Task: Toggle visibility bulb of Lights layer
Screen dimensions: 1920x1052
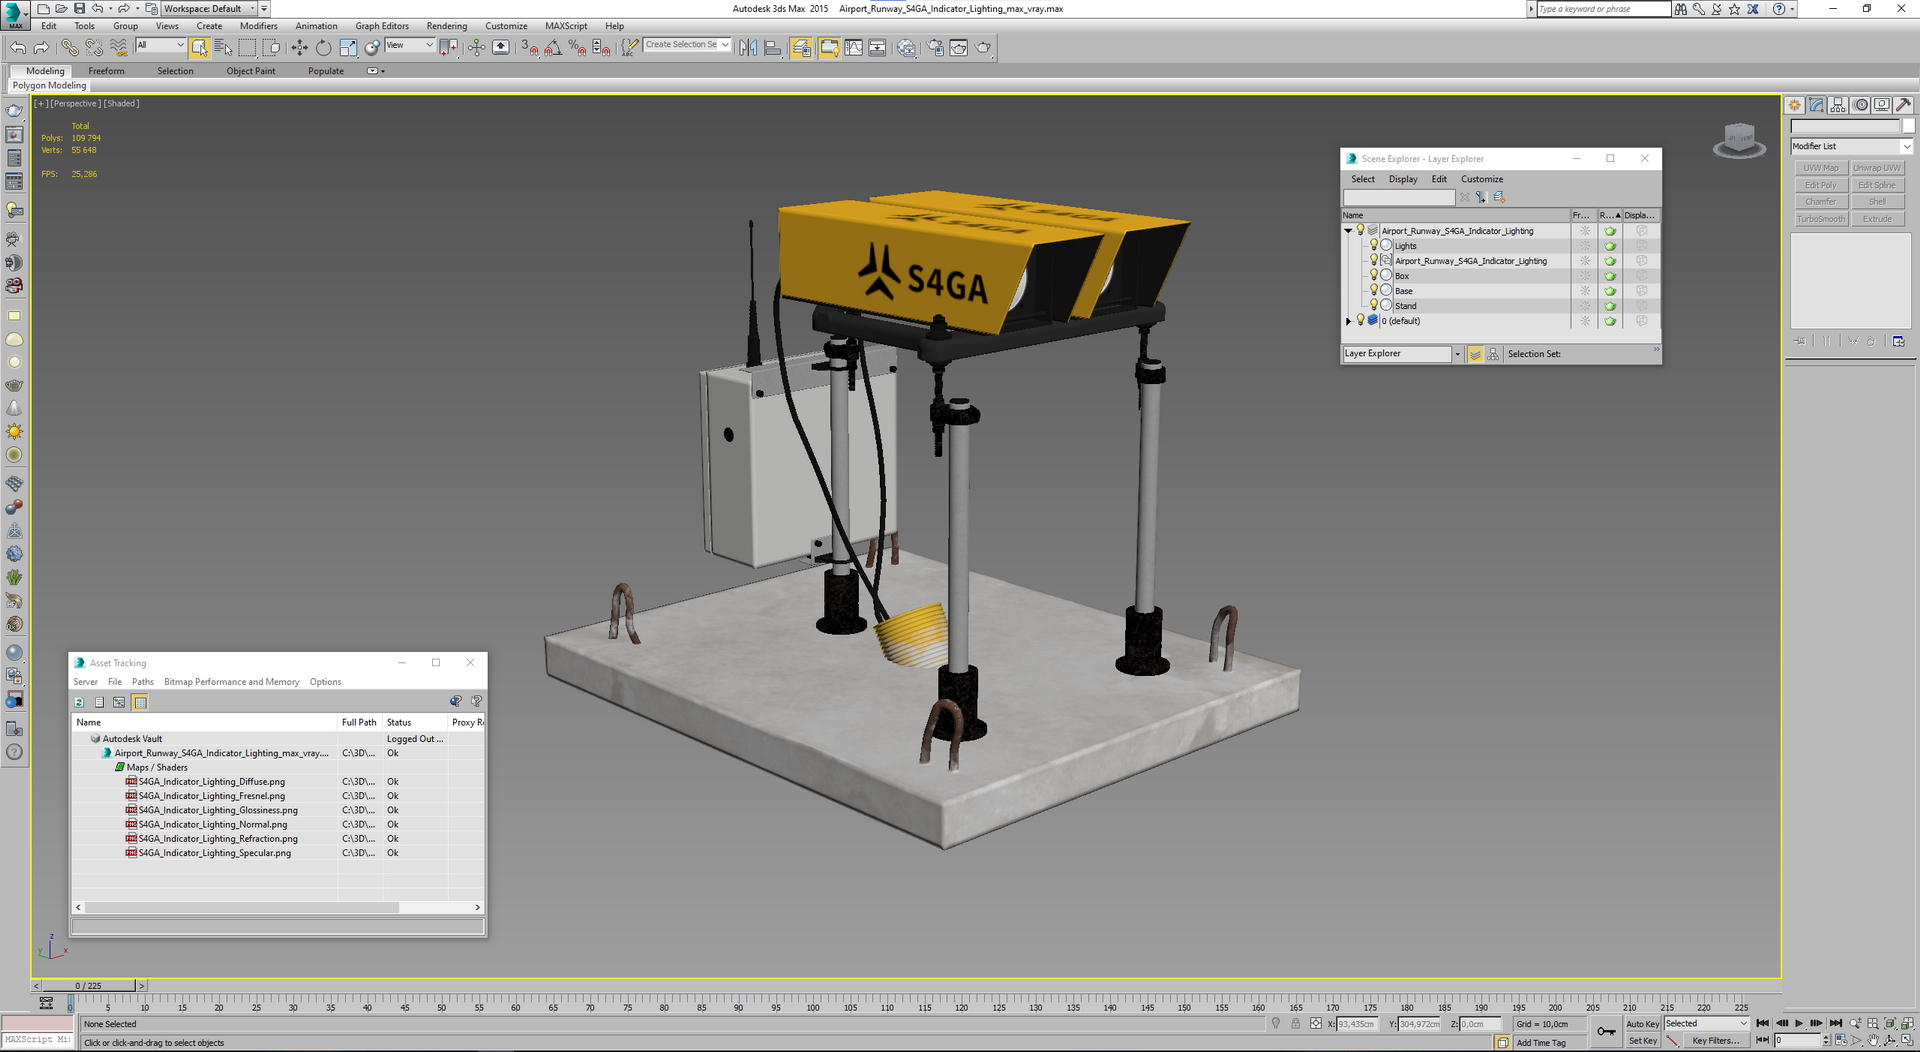Action: click(x=1374, y=245)
